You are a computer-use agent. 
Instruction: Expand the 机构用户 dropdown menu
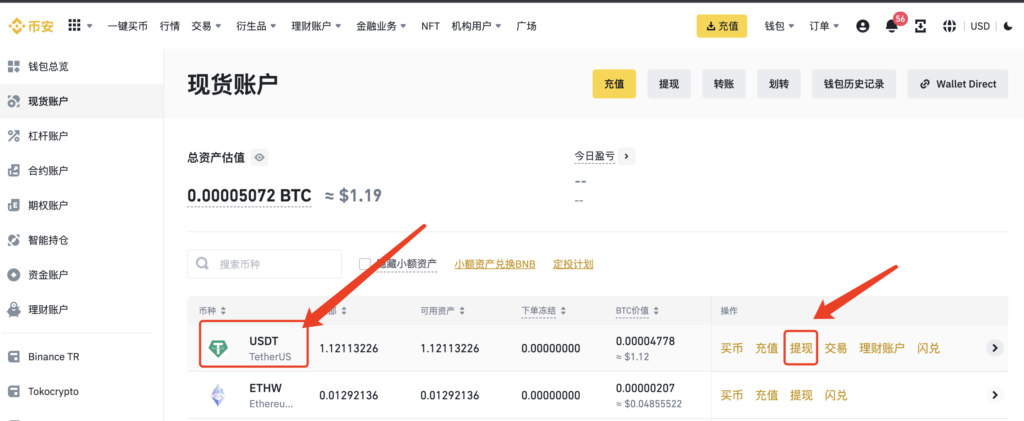click(477, 26)
